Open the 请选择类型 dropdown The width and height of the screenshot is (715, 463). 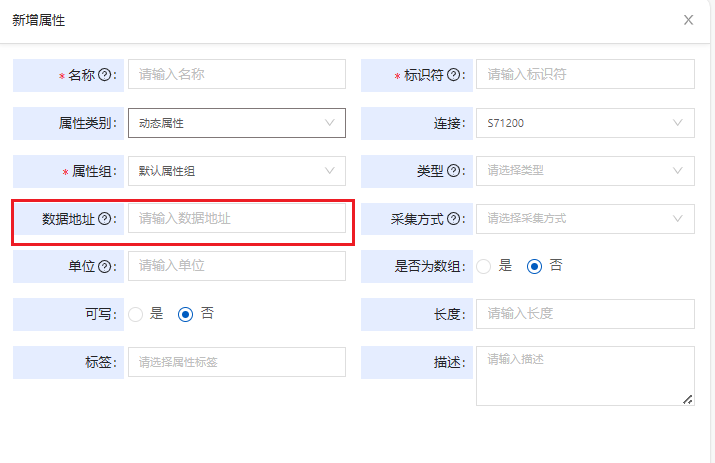pyautogui.click(x=585, y=171)
